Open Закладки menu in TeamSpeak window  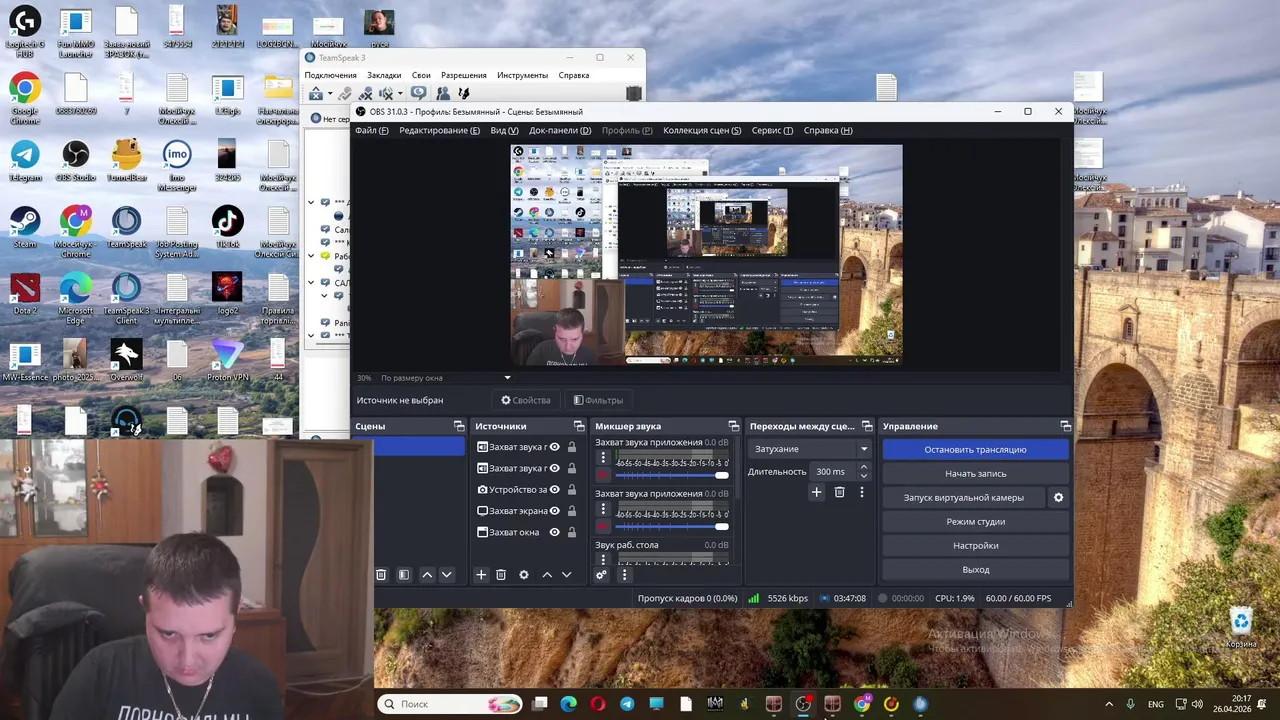384,75
